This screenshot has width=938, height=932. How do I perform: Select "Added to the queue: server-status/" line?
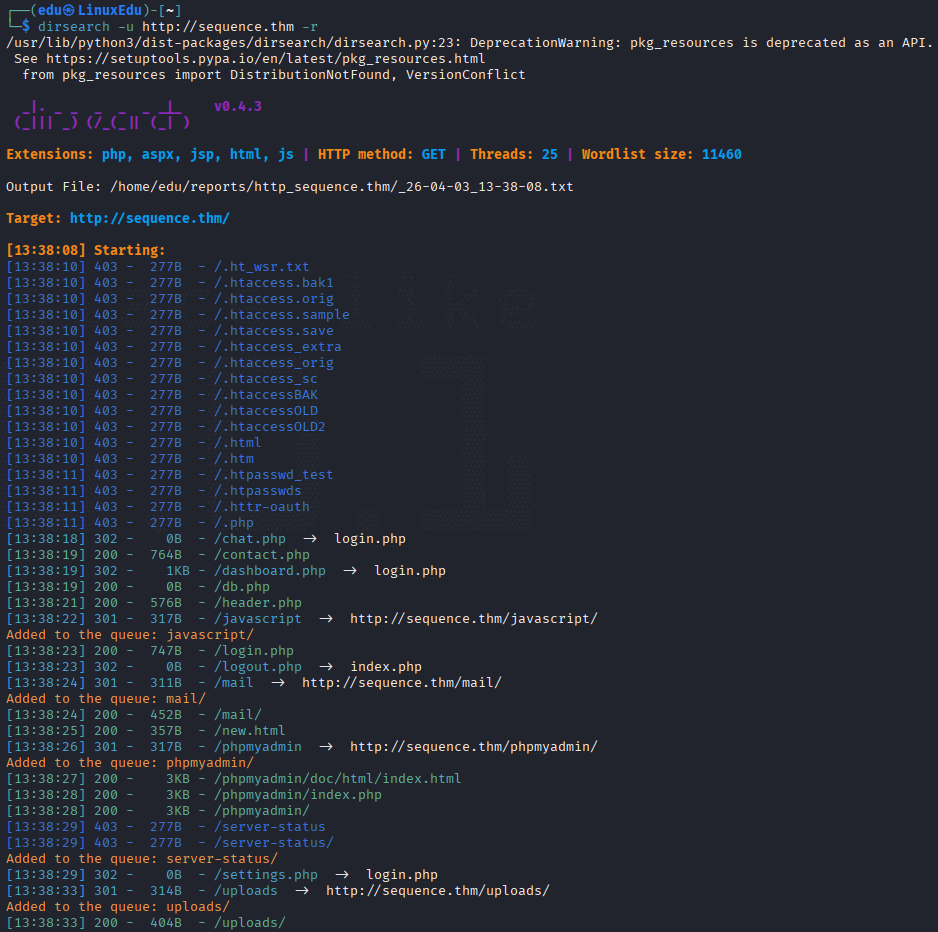click(x=142, y=859)
